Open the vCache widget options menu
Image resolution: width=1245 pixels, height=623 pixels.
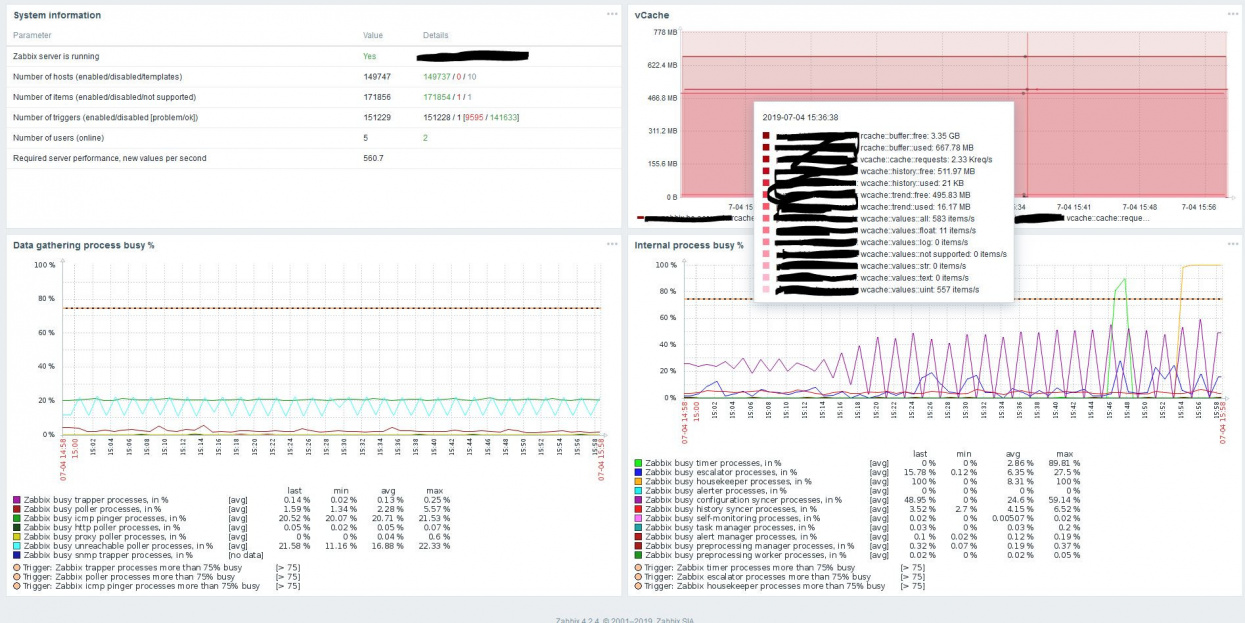coord(1233,14)
